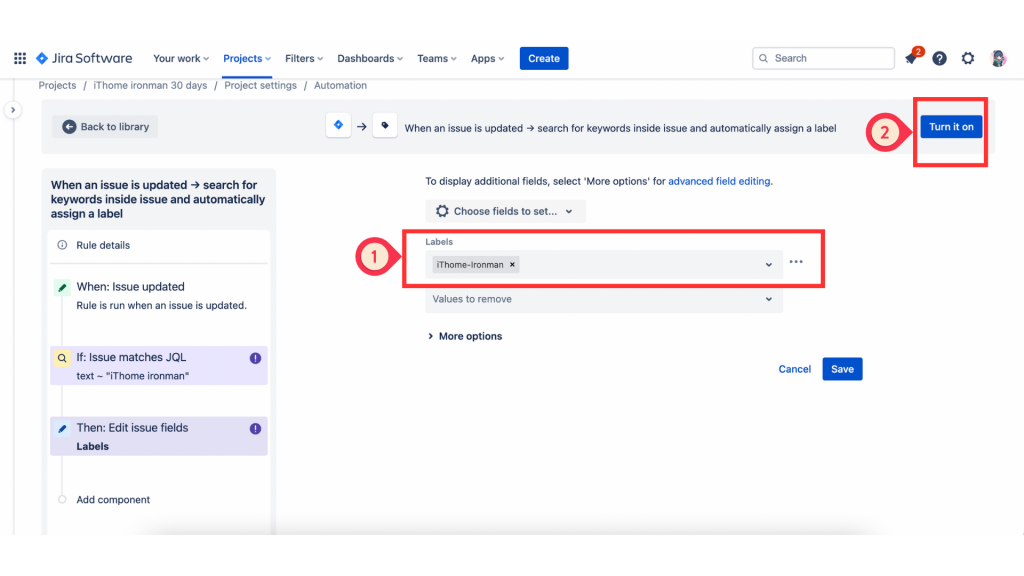Open the user profile avatar

998,59
